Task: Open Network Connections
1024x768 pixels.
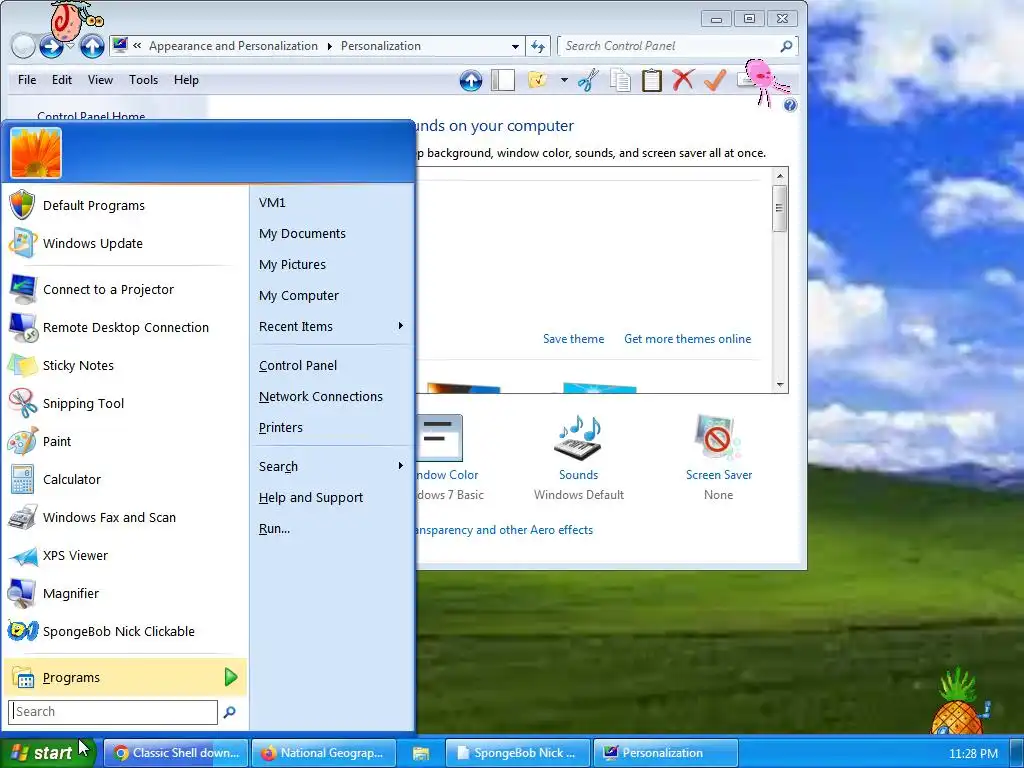Action: [x=332, y=396]
